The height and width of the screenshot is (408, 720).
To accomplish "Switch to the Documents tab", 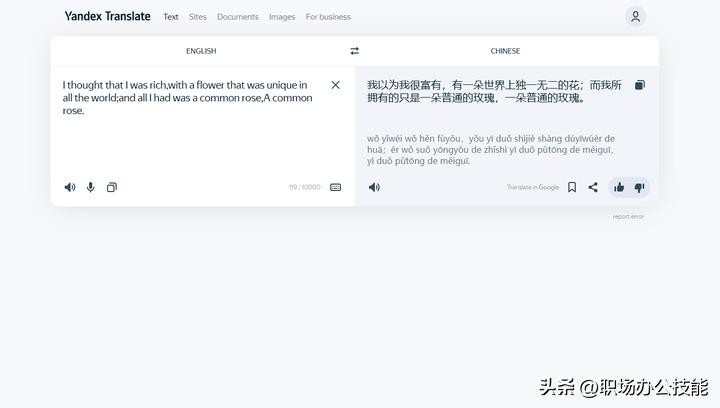I will click(x=237, y=17).
